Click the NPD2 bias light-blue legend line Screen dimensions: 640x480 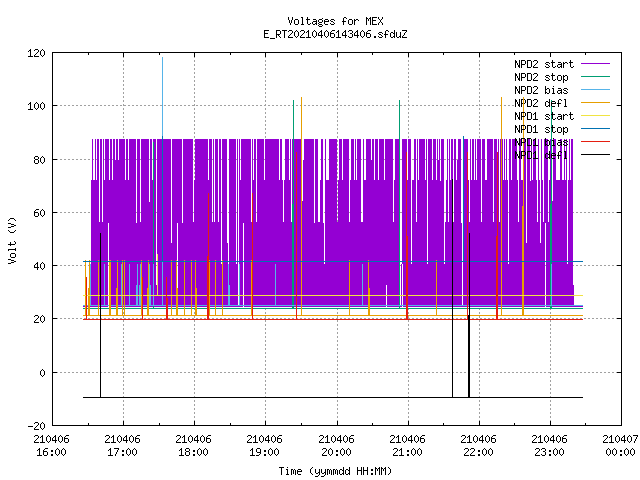[595, 90]
